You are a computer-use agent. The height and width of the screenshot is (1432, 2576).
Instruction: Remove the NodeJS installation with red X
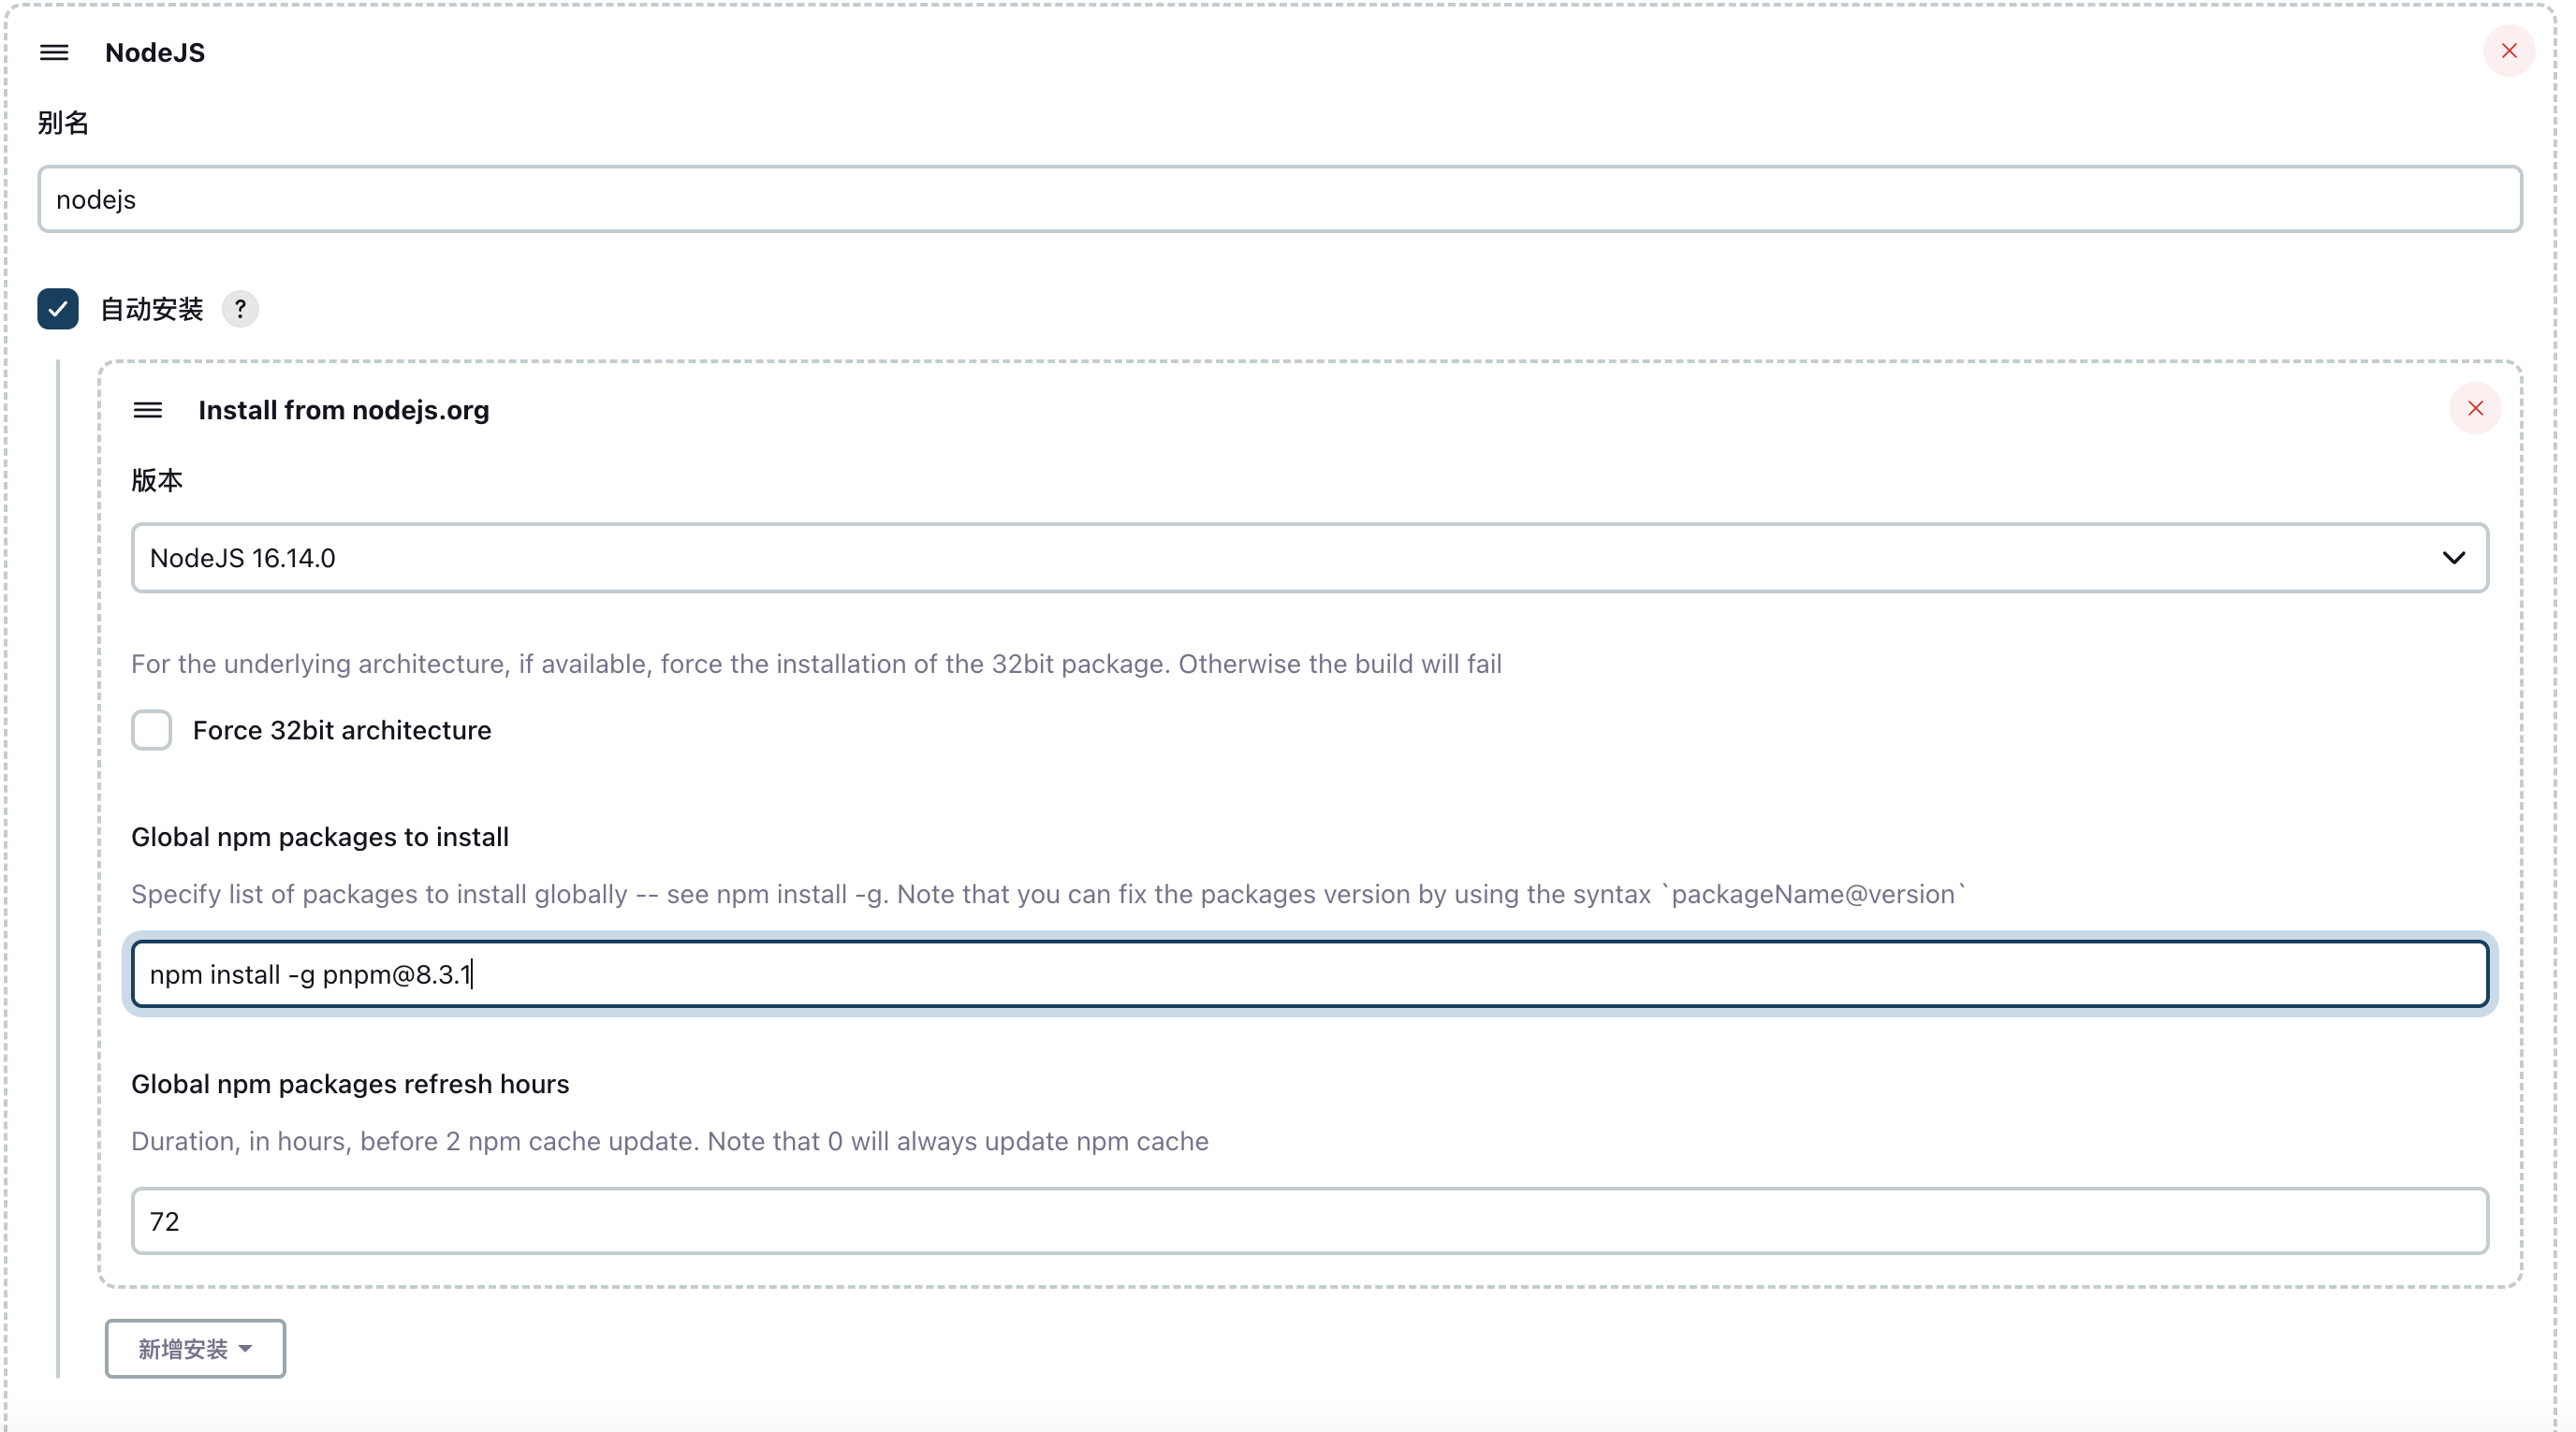coord(2508,51)
